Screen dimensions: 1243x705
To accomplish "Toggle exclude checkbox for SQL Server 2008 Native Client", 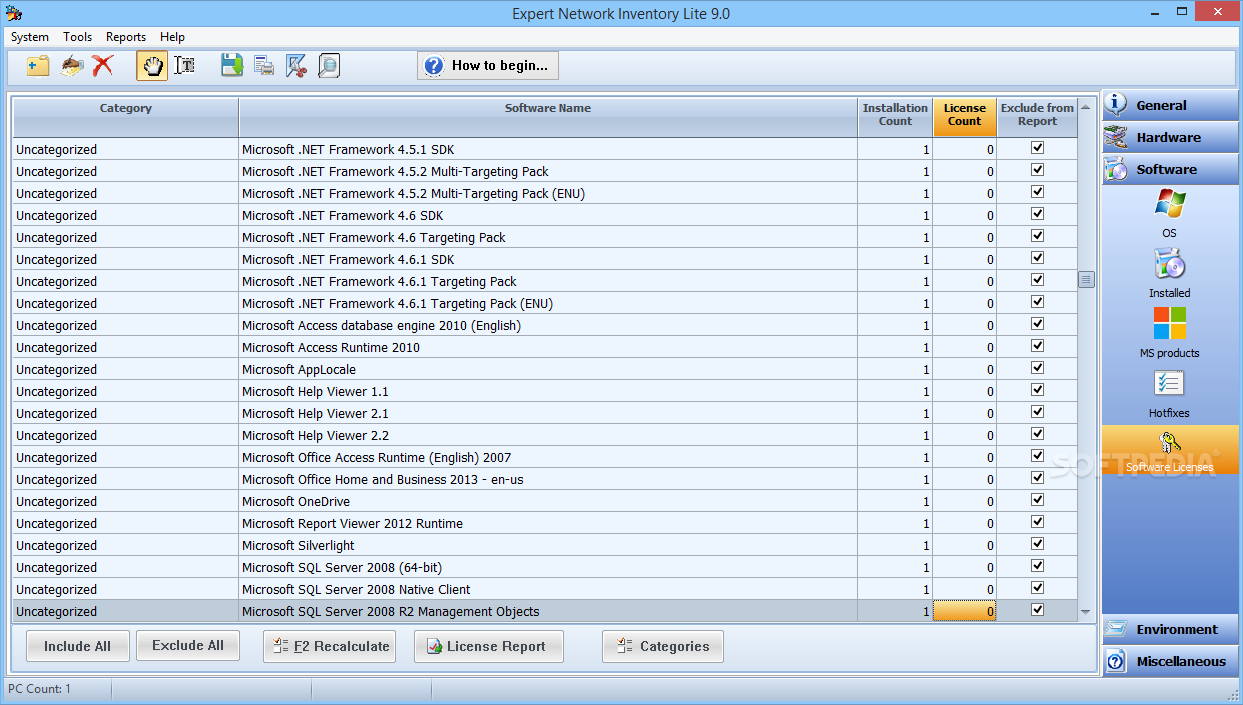I will click(x=1037, y=588).
